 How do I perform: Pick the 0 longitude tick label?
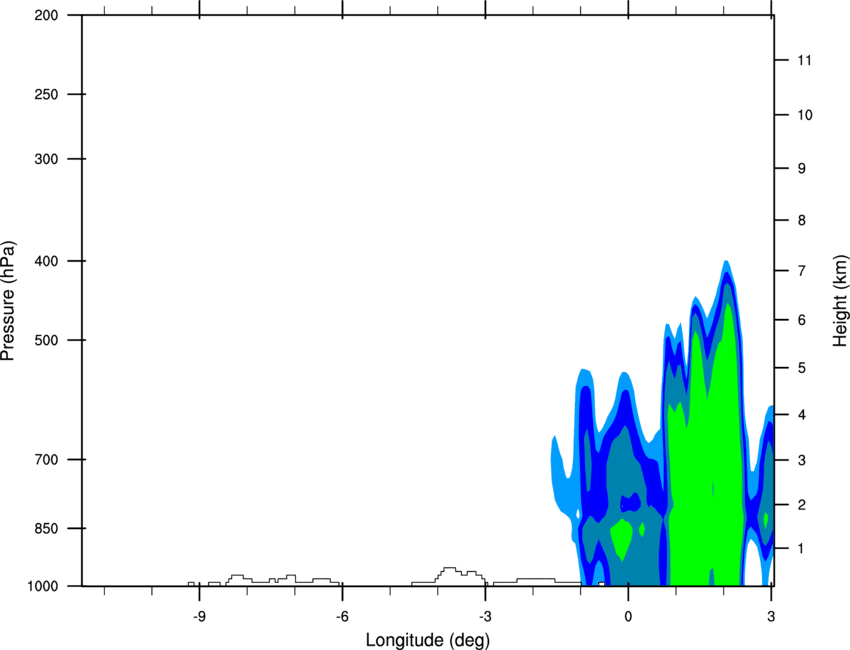pyautogui.click(x=628, y=617)
